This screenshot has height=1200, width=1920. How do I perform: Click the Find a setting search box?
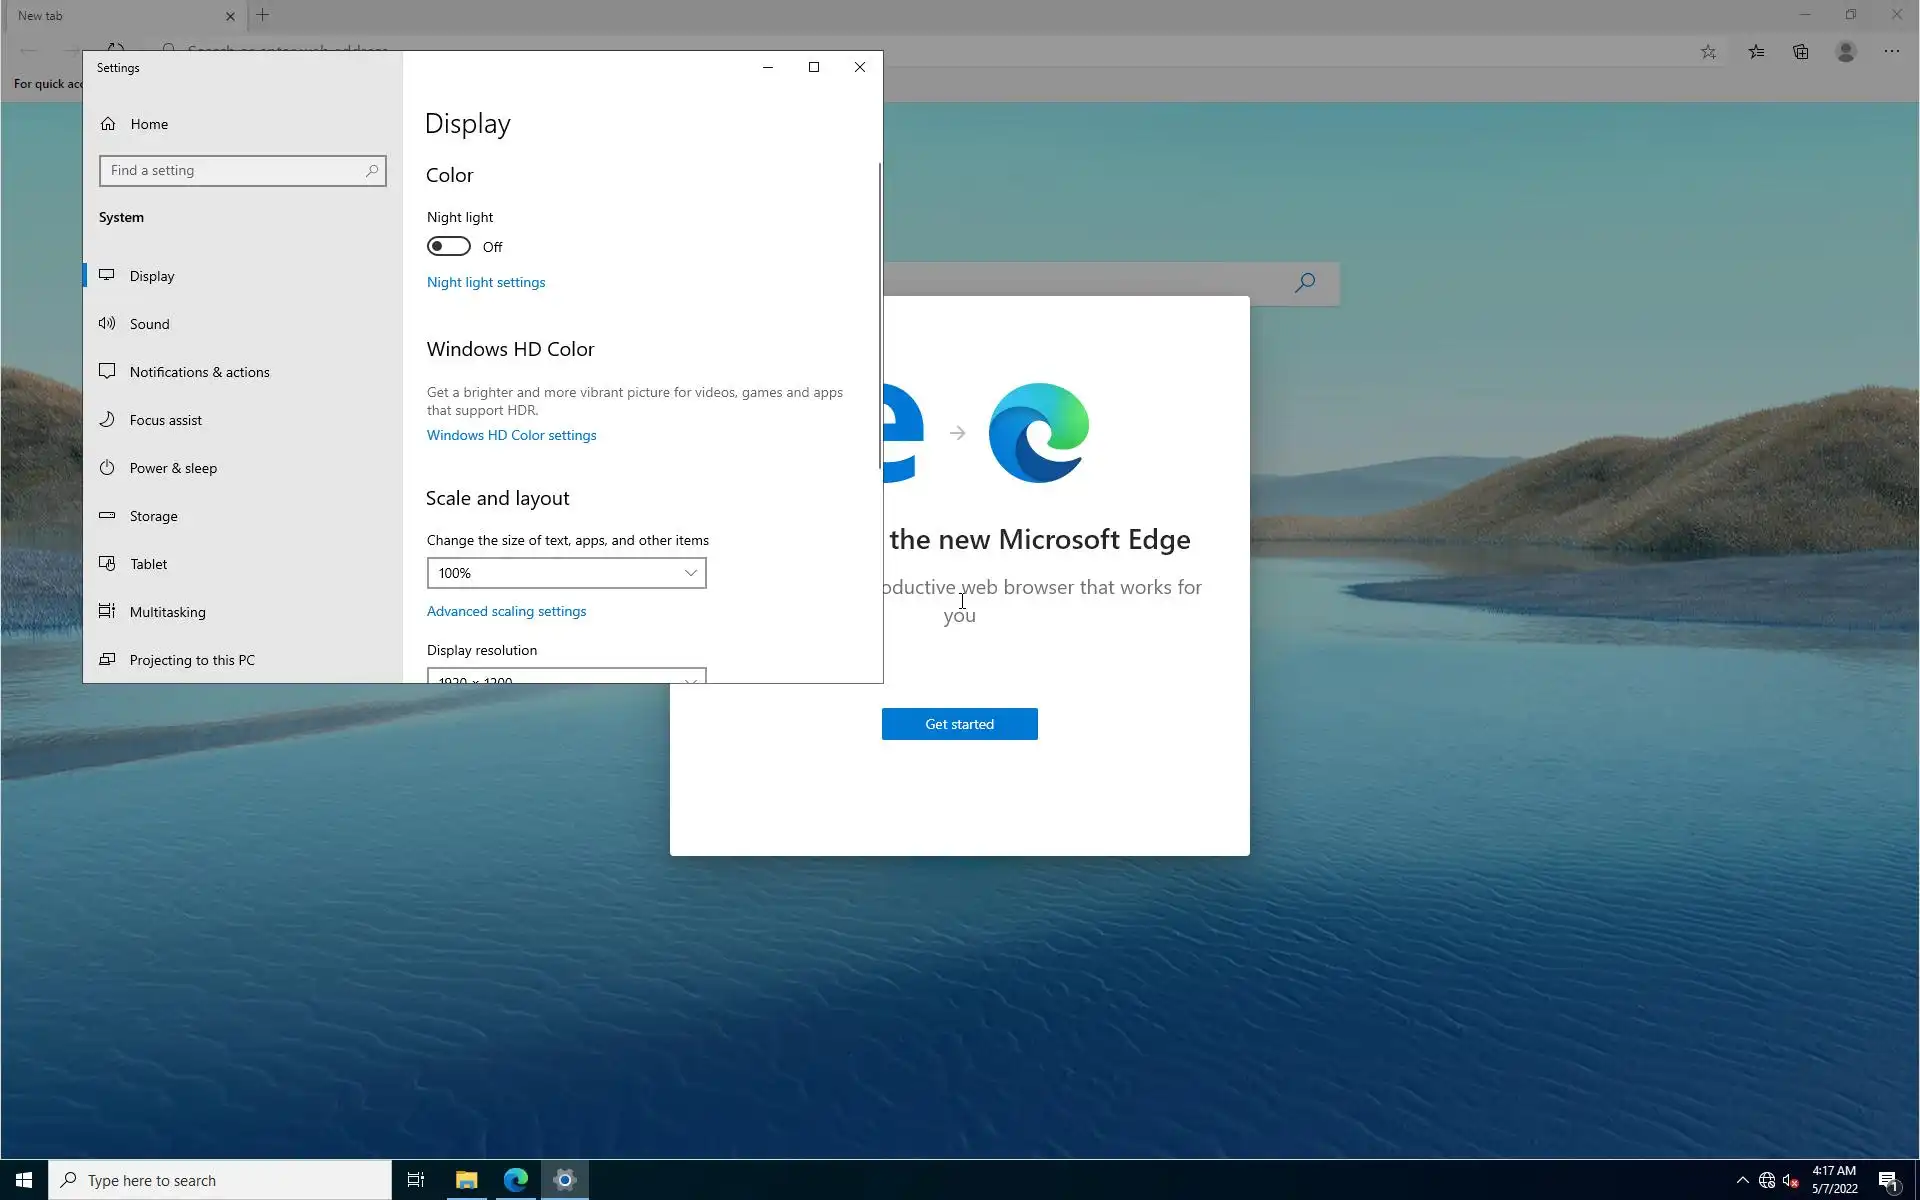236,171
